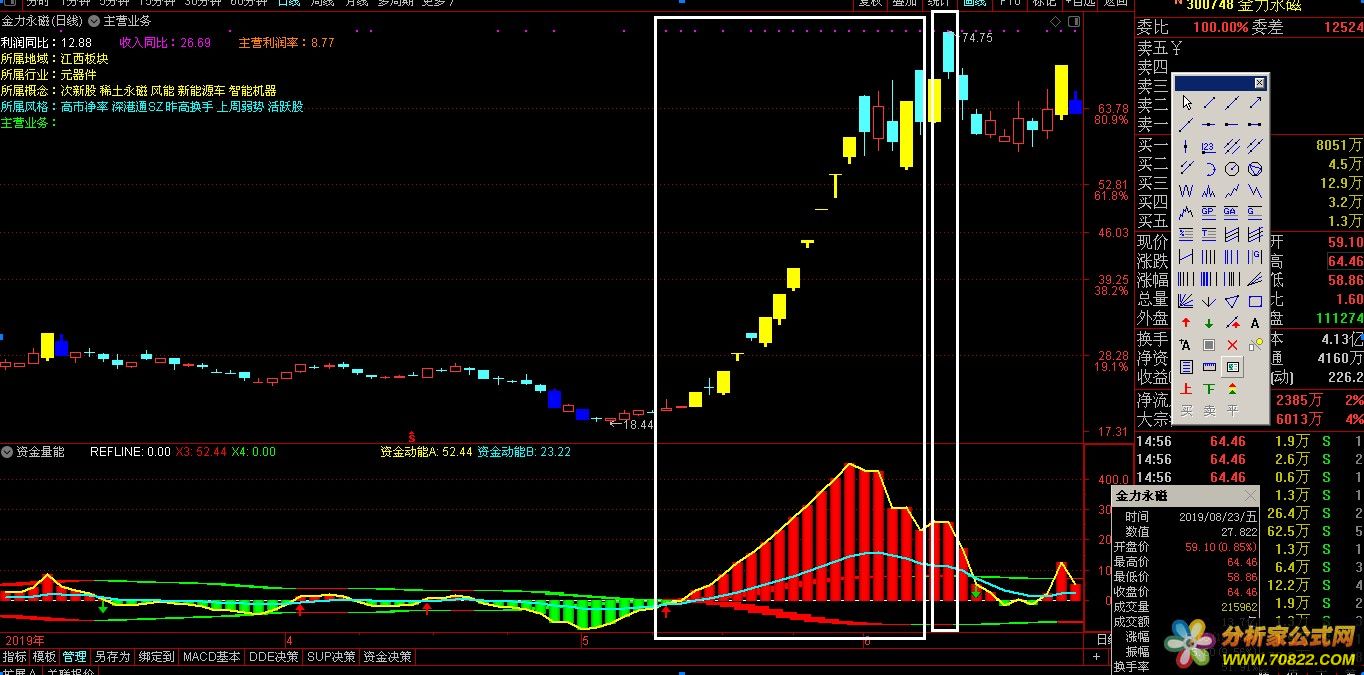Click the 买 button in drawing palette
Viewport: 1364px width, 675px height.
(x=1187, y=409)
